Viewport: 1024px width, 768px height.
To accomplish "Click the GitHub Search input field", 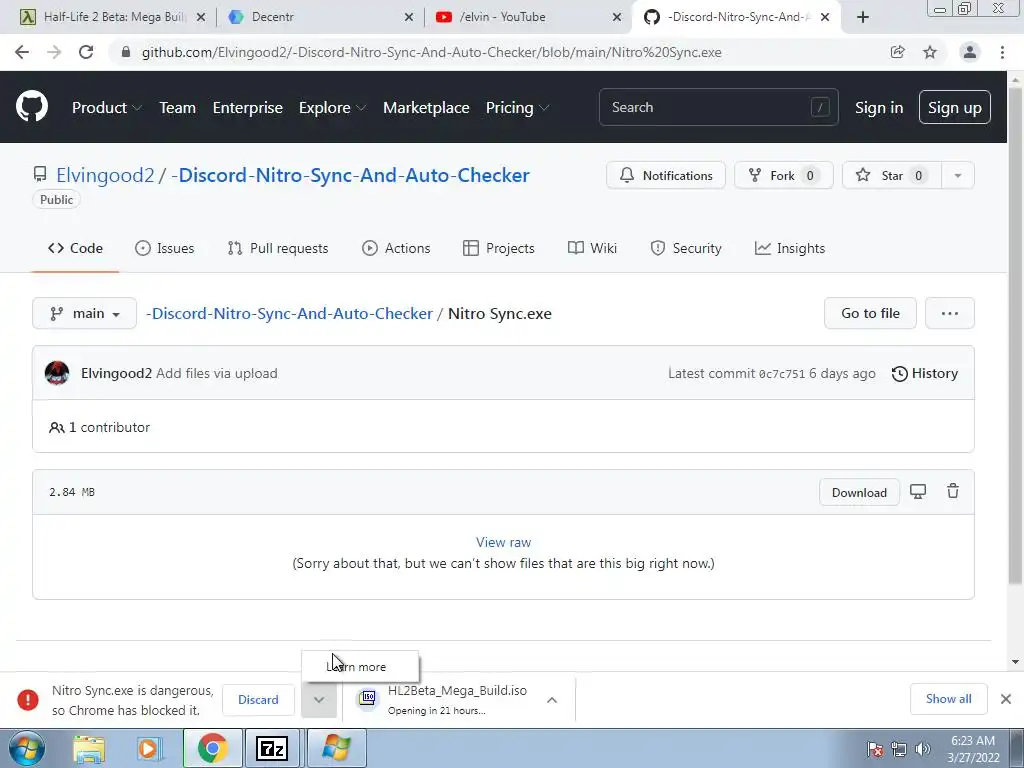I will 718,107.
